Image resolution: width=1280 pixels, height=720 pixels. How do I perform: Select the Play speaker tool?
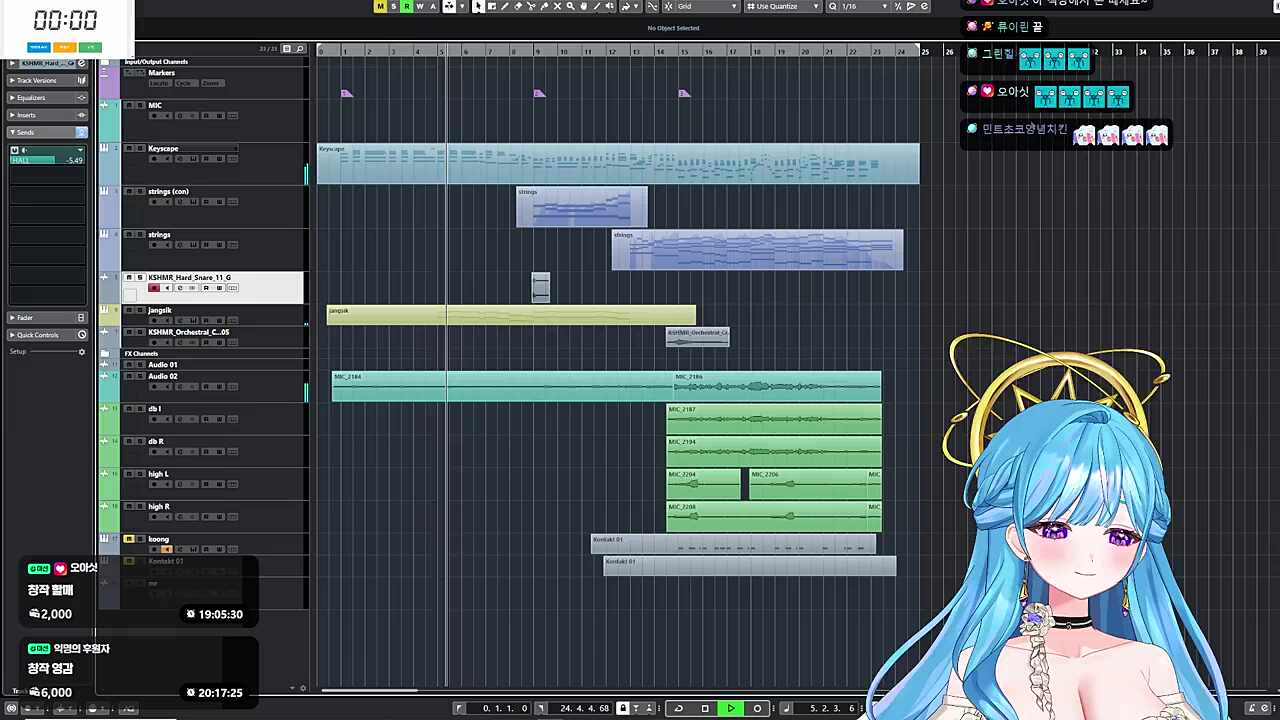610,6
